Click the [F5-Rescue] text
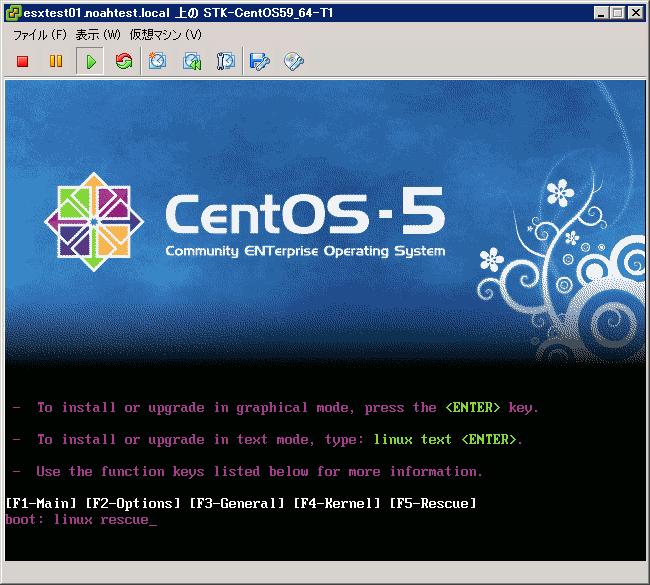 (433, 503)
